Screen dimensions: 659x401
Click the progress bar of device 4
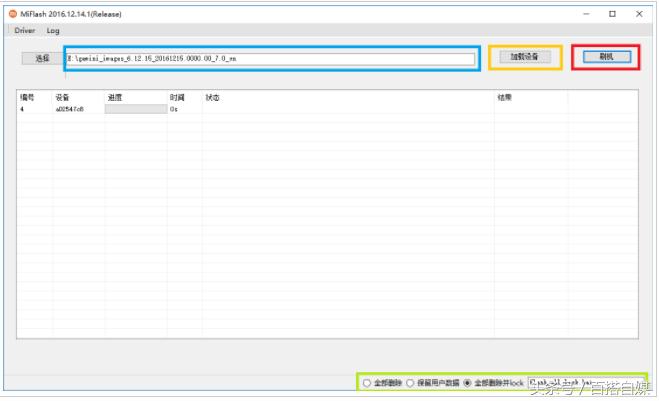coord(135,109)
